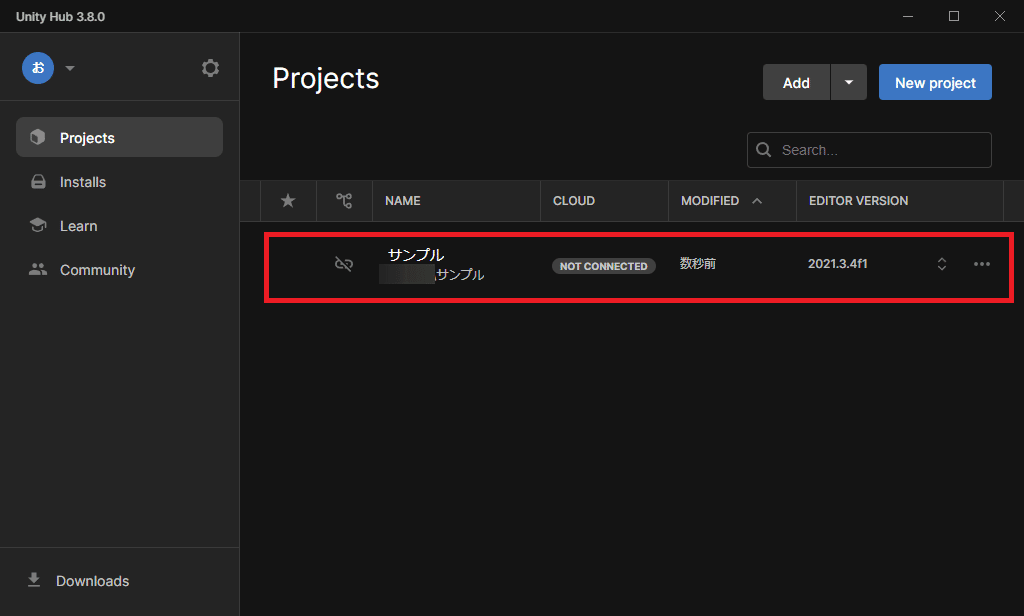The width and height of the screenshot is (1024, 616).
Task: Click inside the Search field
Action: click(x=869, y=149)
